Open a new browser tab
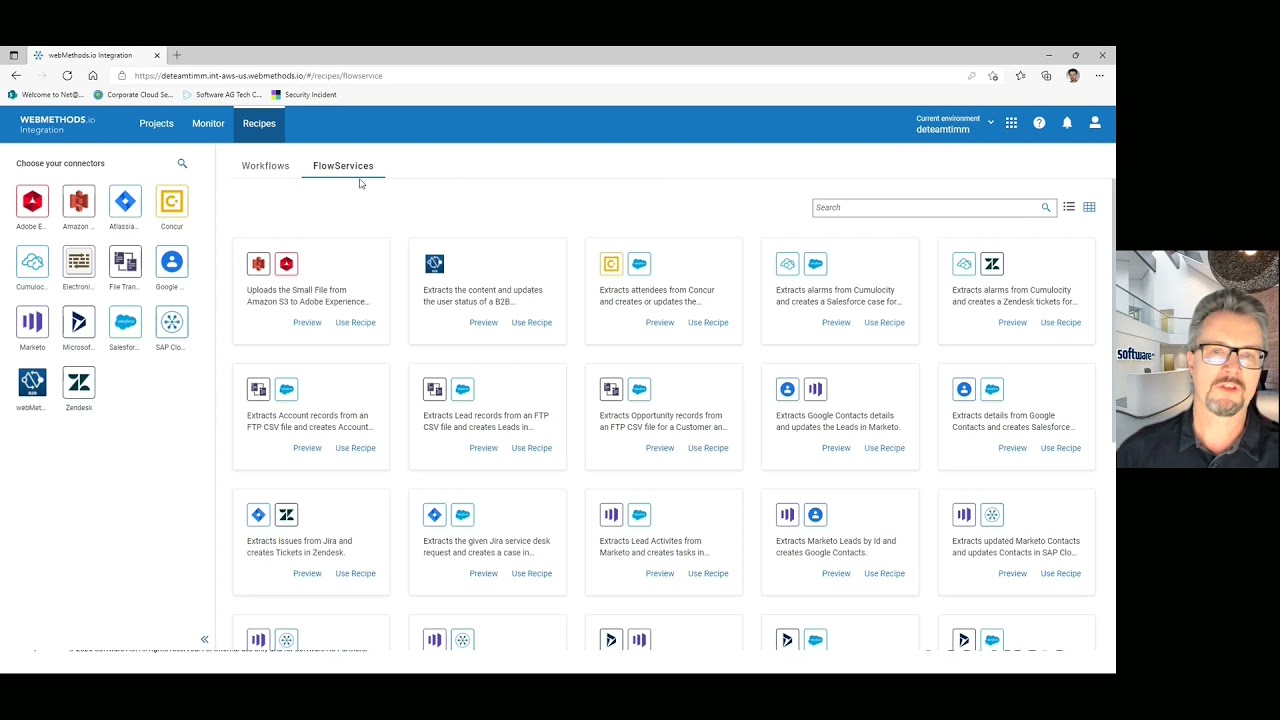 coord(177,55)
